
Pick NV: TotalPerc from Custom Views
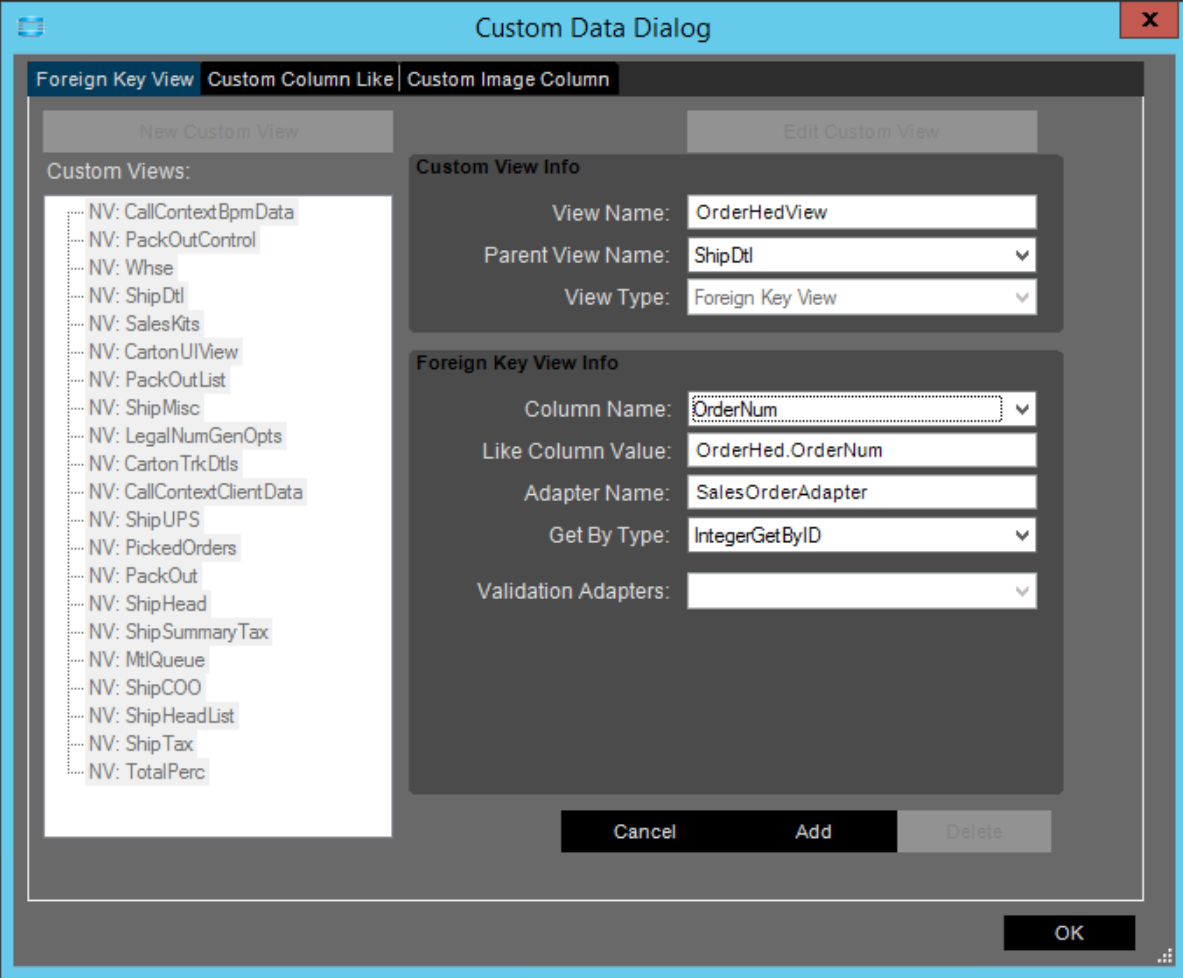coord(147,772)
